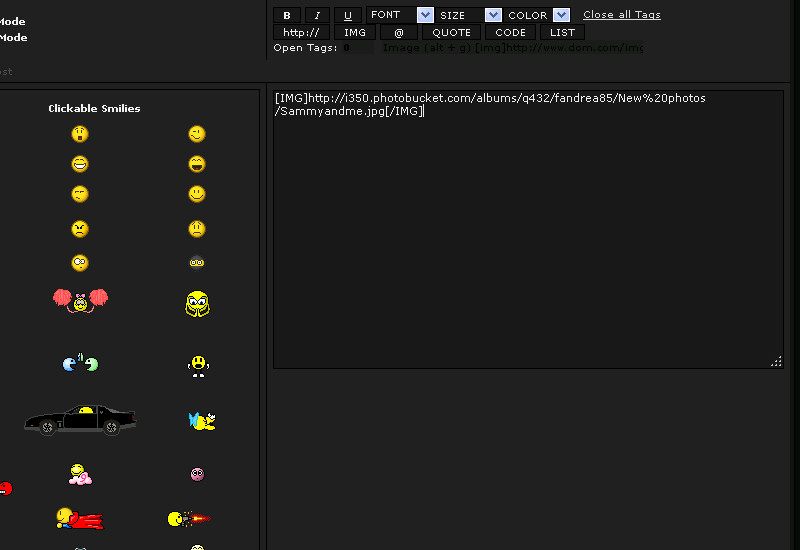Image resolution: width=800 pixels, height=550 pixels.
Task: Click the LIST button
Action: click(562, 32)
